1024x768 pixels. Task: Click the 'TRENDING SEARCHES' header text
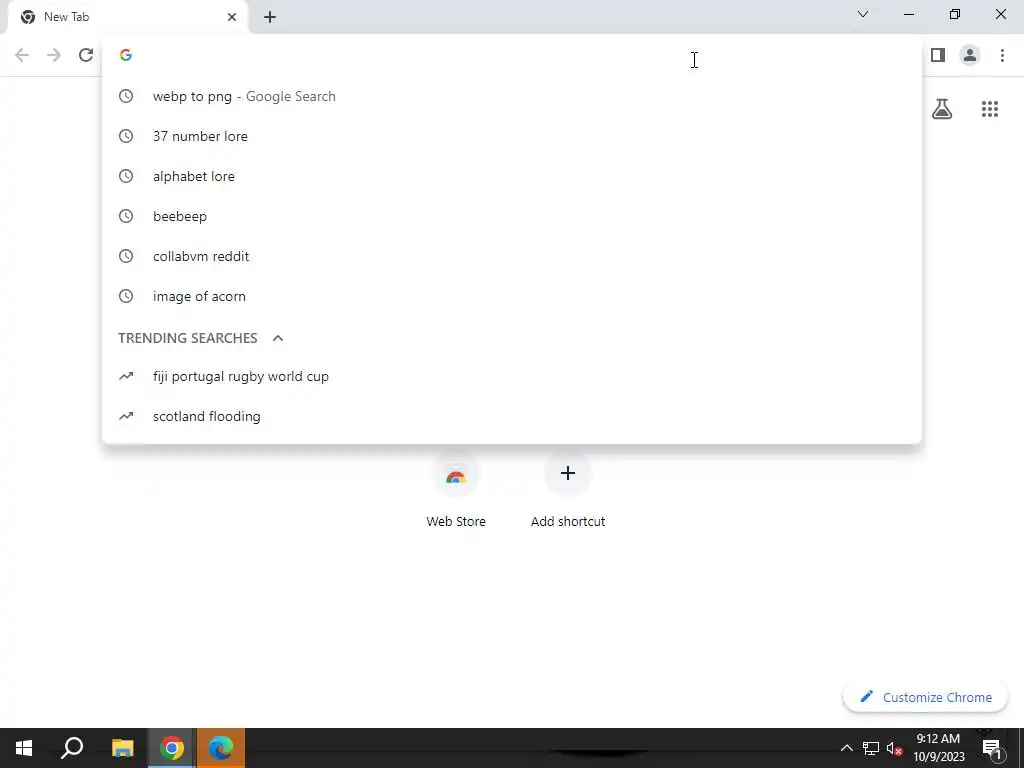coord(187,338)
